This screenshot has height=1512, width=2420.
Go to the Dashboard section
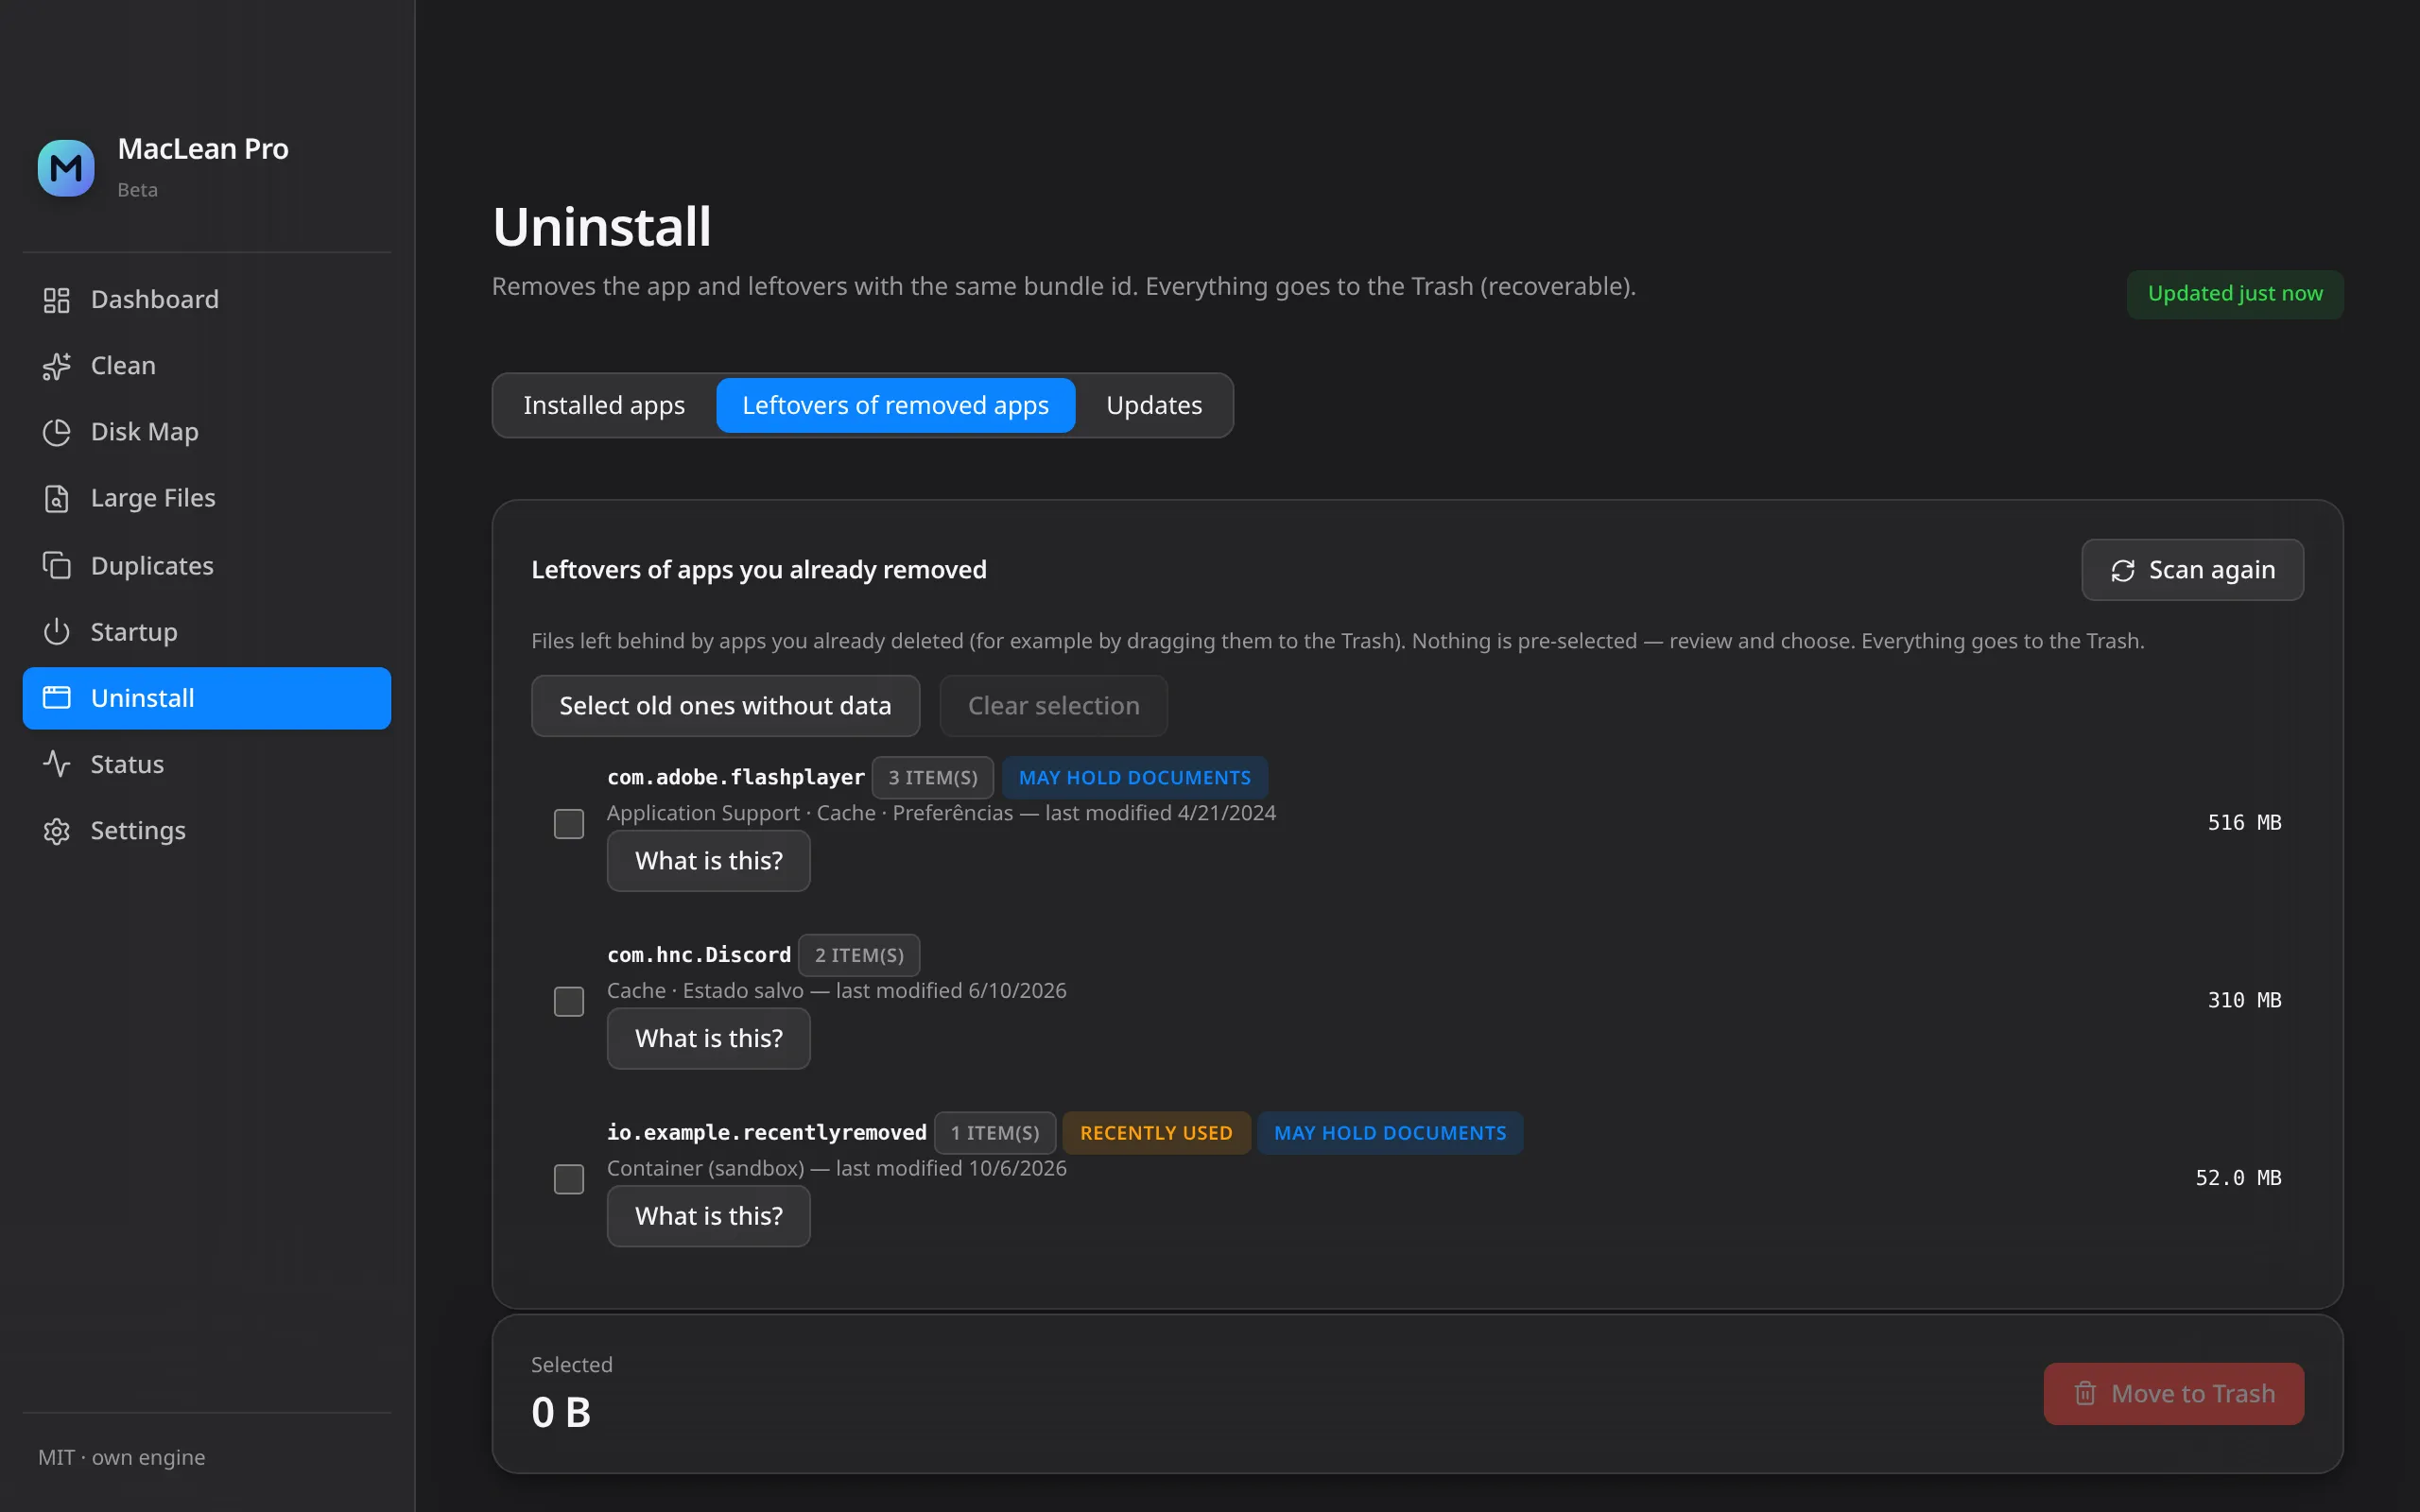pyautogui.click(x=207, y=300)
